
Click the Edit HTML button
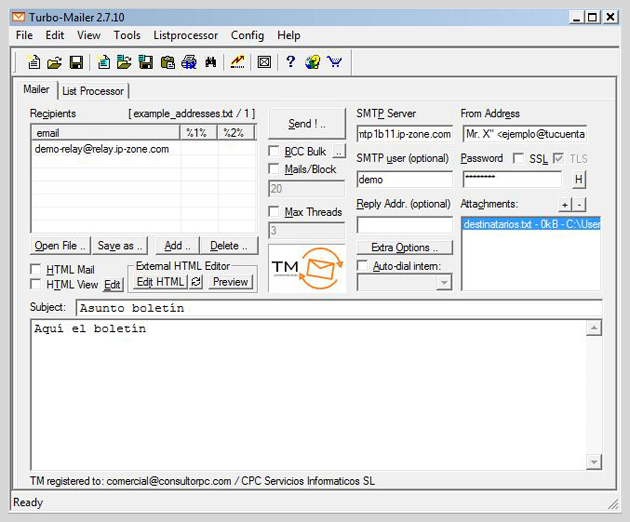161,282
